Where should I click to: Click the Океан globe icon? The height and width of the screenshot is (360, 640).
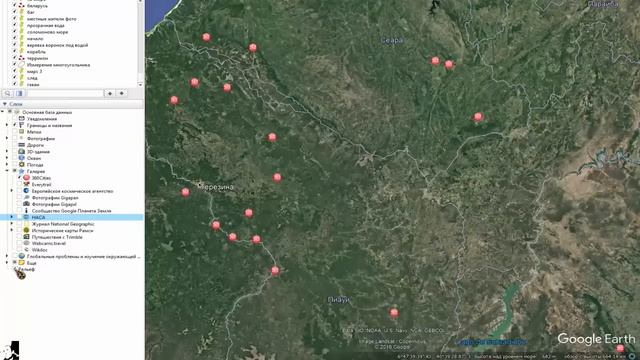(x=22, y=158)
